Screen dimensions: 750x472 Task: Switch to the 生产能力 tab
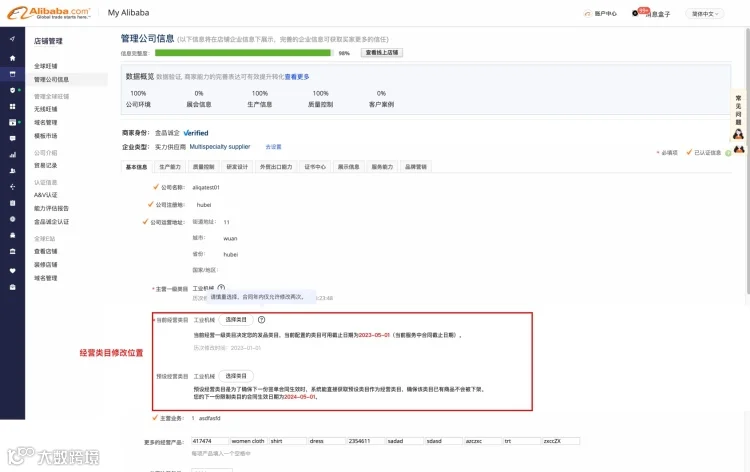pyautogui.click(x=170, y=167)
